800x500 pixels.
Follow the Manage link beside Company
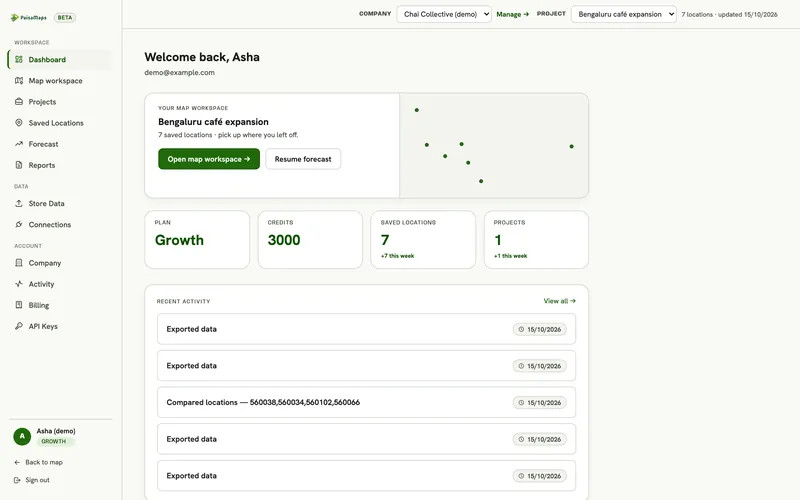tap(513, 14)
